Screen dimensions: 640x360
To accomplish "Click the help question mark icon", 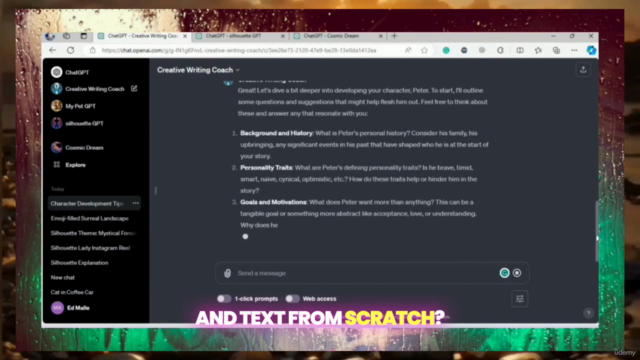I will (588, 313).
